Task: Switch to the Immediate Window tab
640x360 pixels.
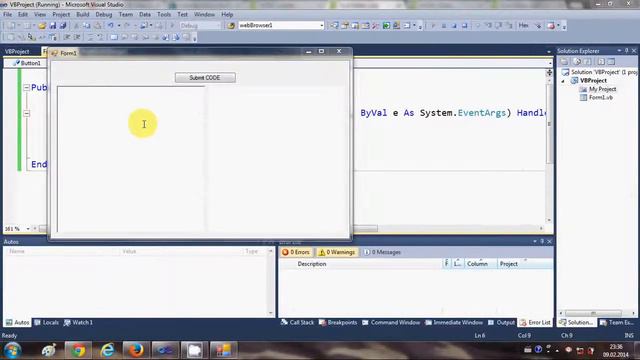Action: tap(454, 322)
